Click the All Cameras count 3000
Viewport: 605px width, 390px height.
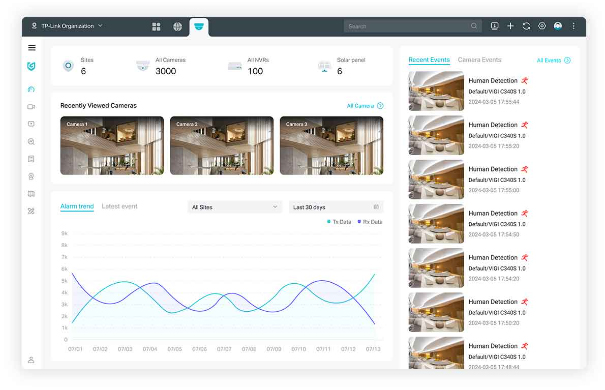coord(166,71)
